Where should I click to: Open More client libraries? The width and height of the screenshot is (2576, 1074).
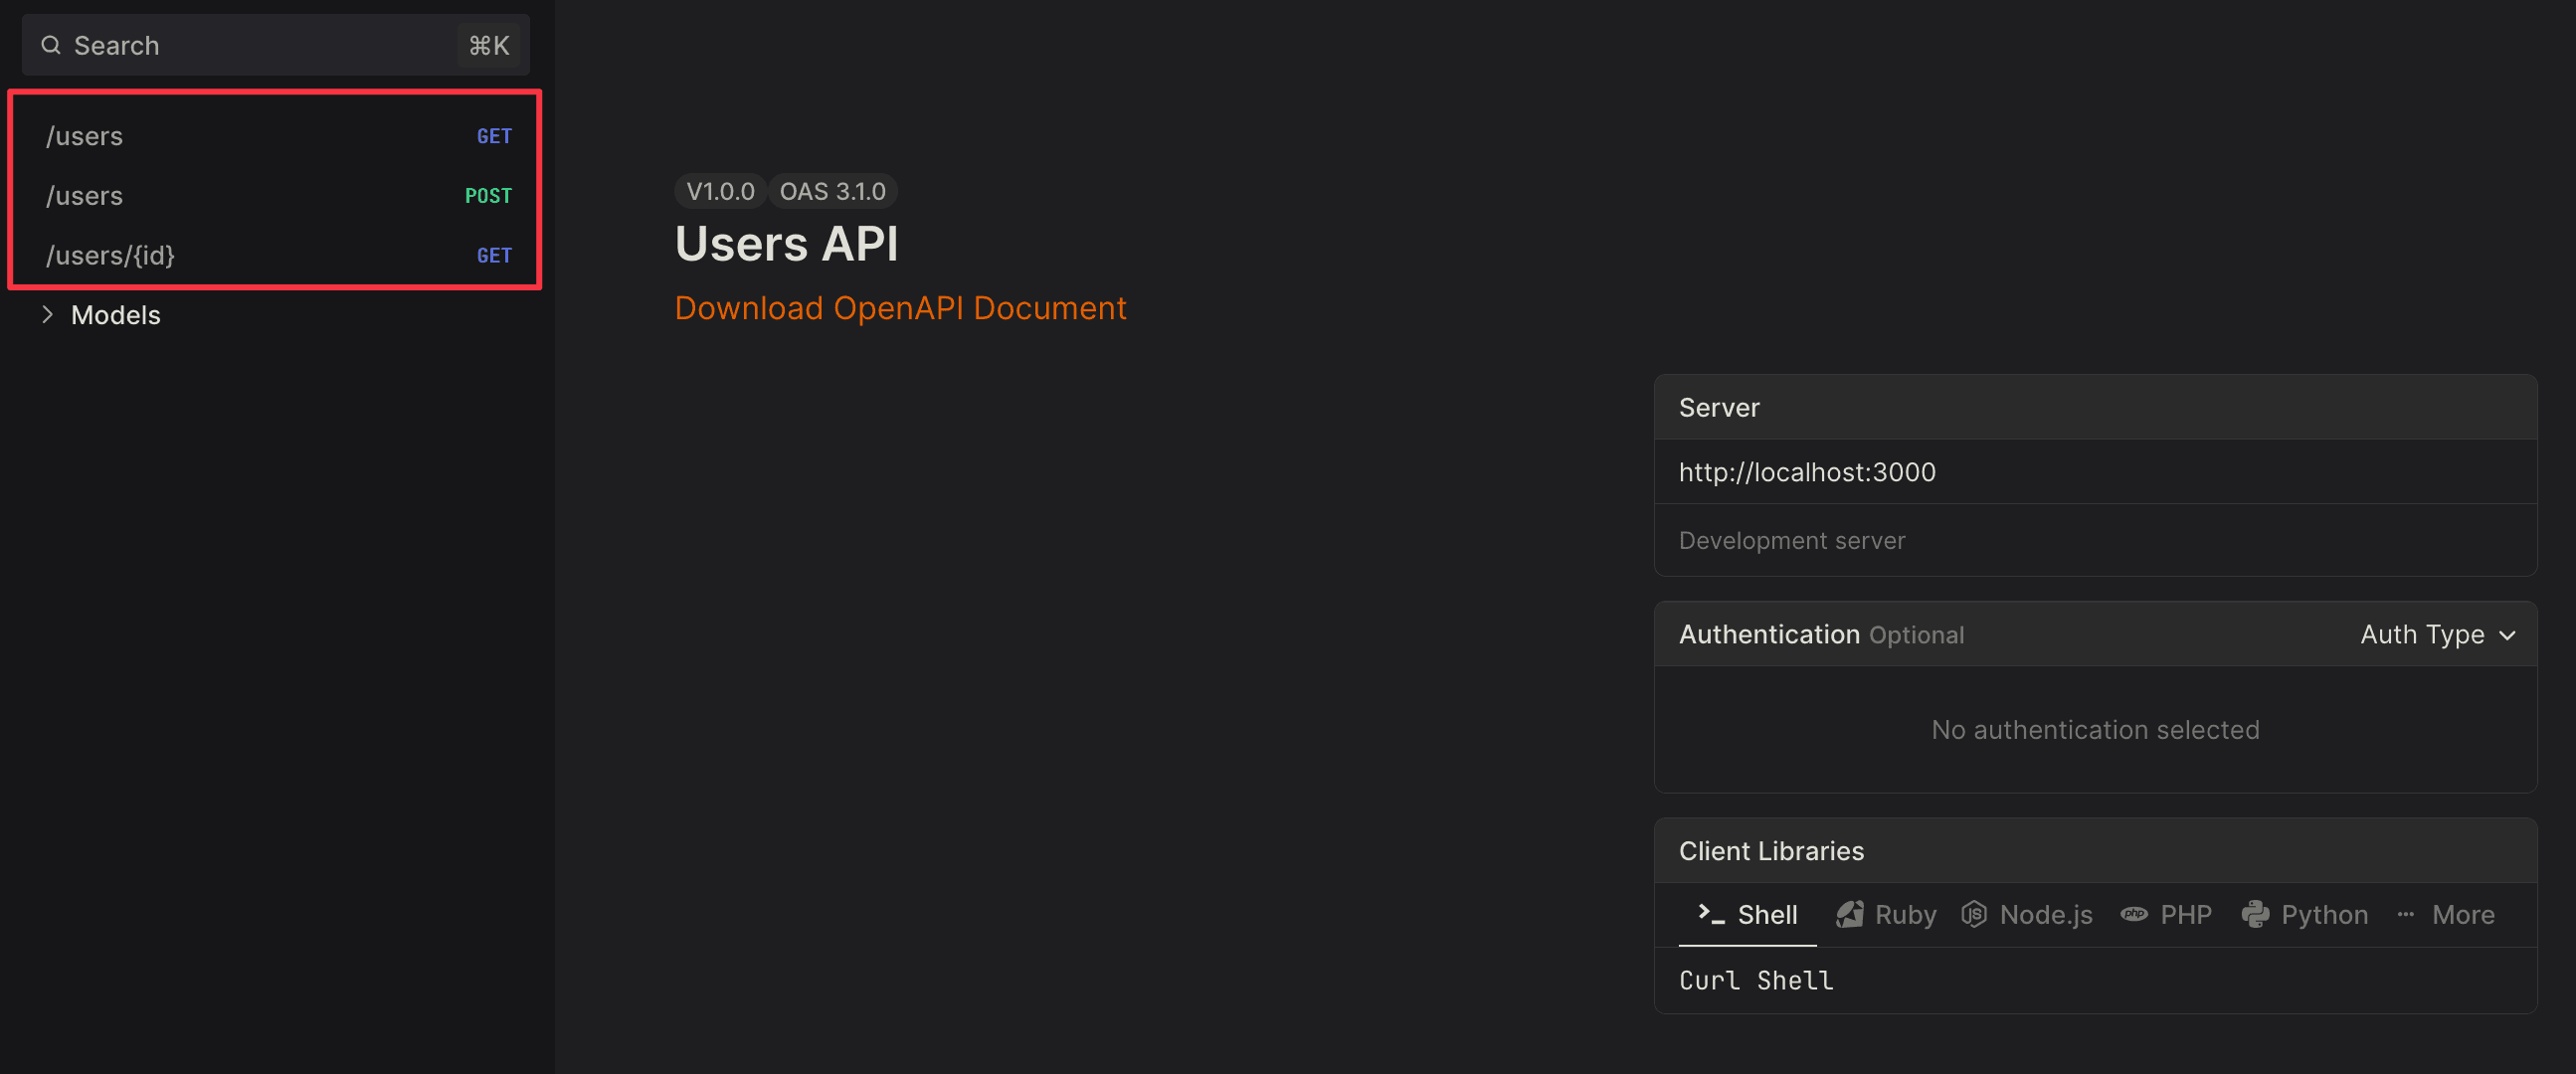click(x=2446, y=915)
